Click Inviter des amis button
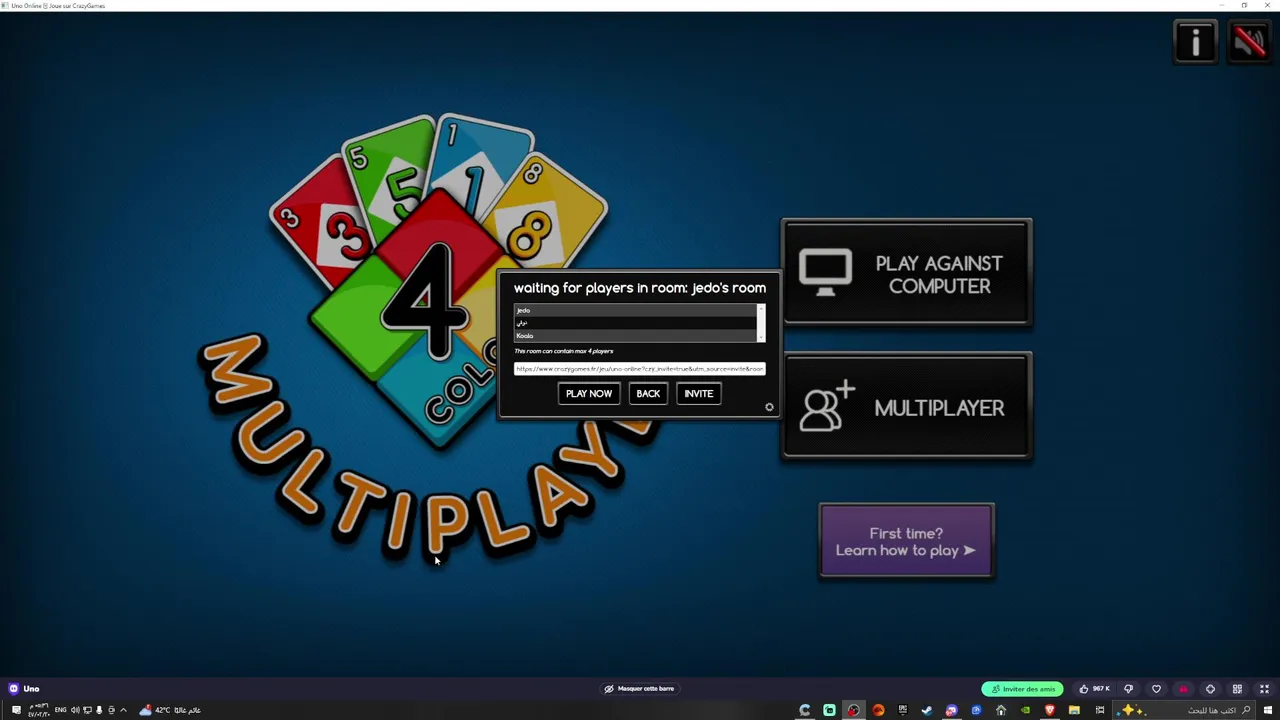The image size is (1280, 720). click(1022, 689)
